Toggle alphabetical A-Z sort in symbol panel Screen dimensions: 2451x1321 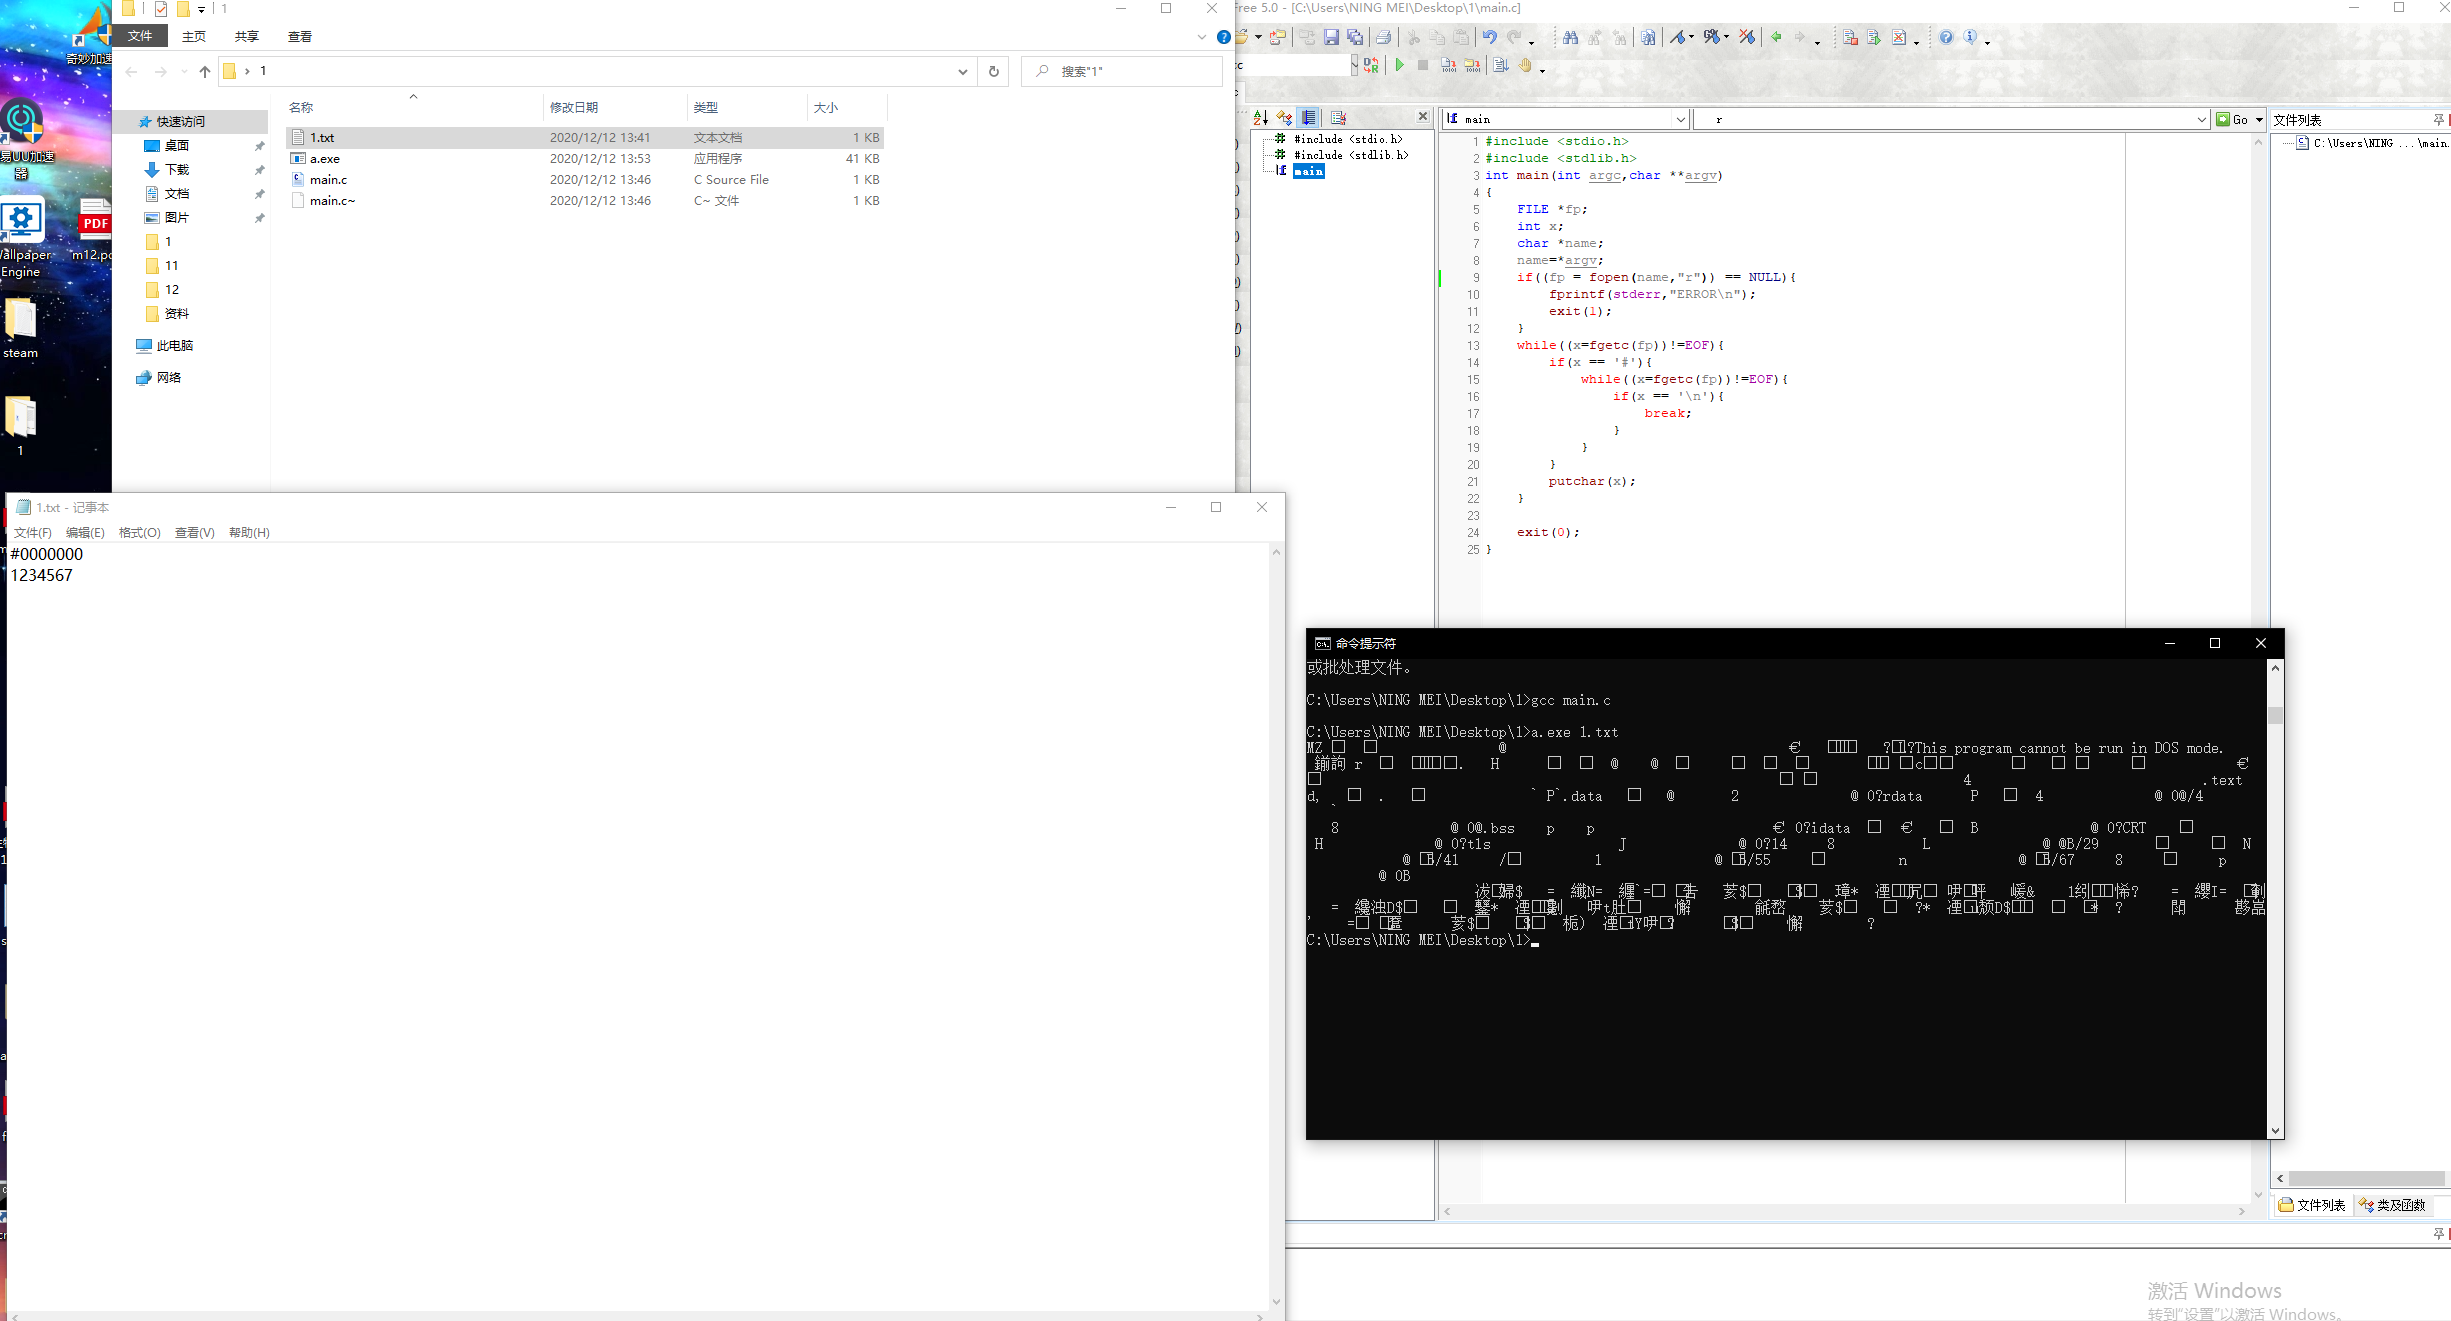tap(1260, 118)
